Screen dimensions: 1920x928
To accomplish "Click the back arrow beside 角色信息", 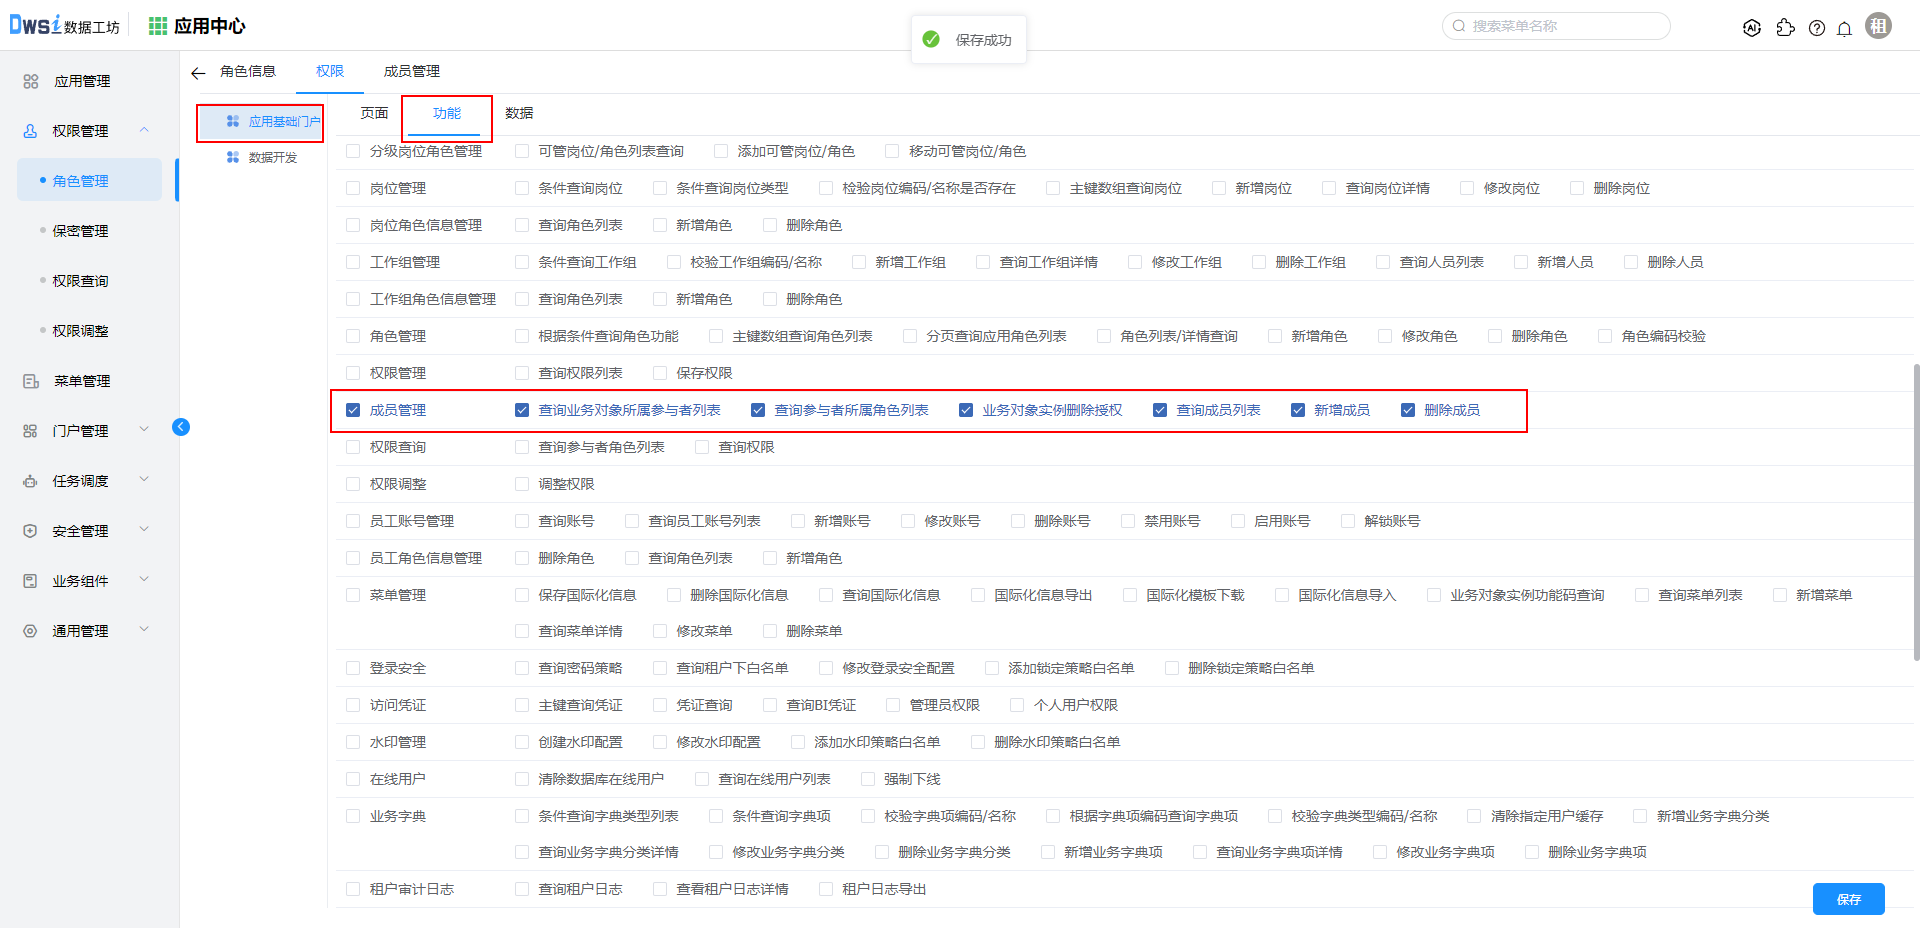I will pyautogui.click(x=198, y=72).
